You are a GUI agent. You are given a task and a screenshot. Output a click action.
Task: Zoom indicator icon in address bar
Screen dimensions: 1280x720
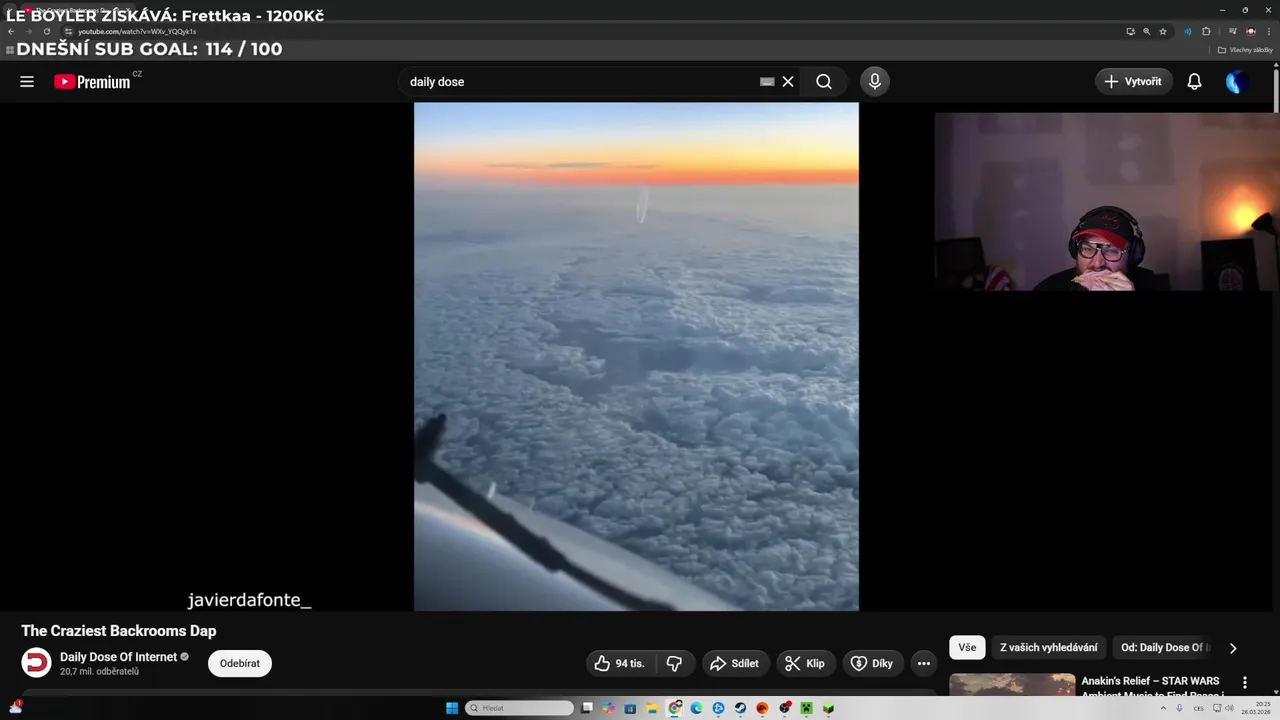click(1147, 32)
